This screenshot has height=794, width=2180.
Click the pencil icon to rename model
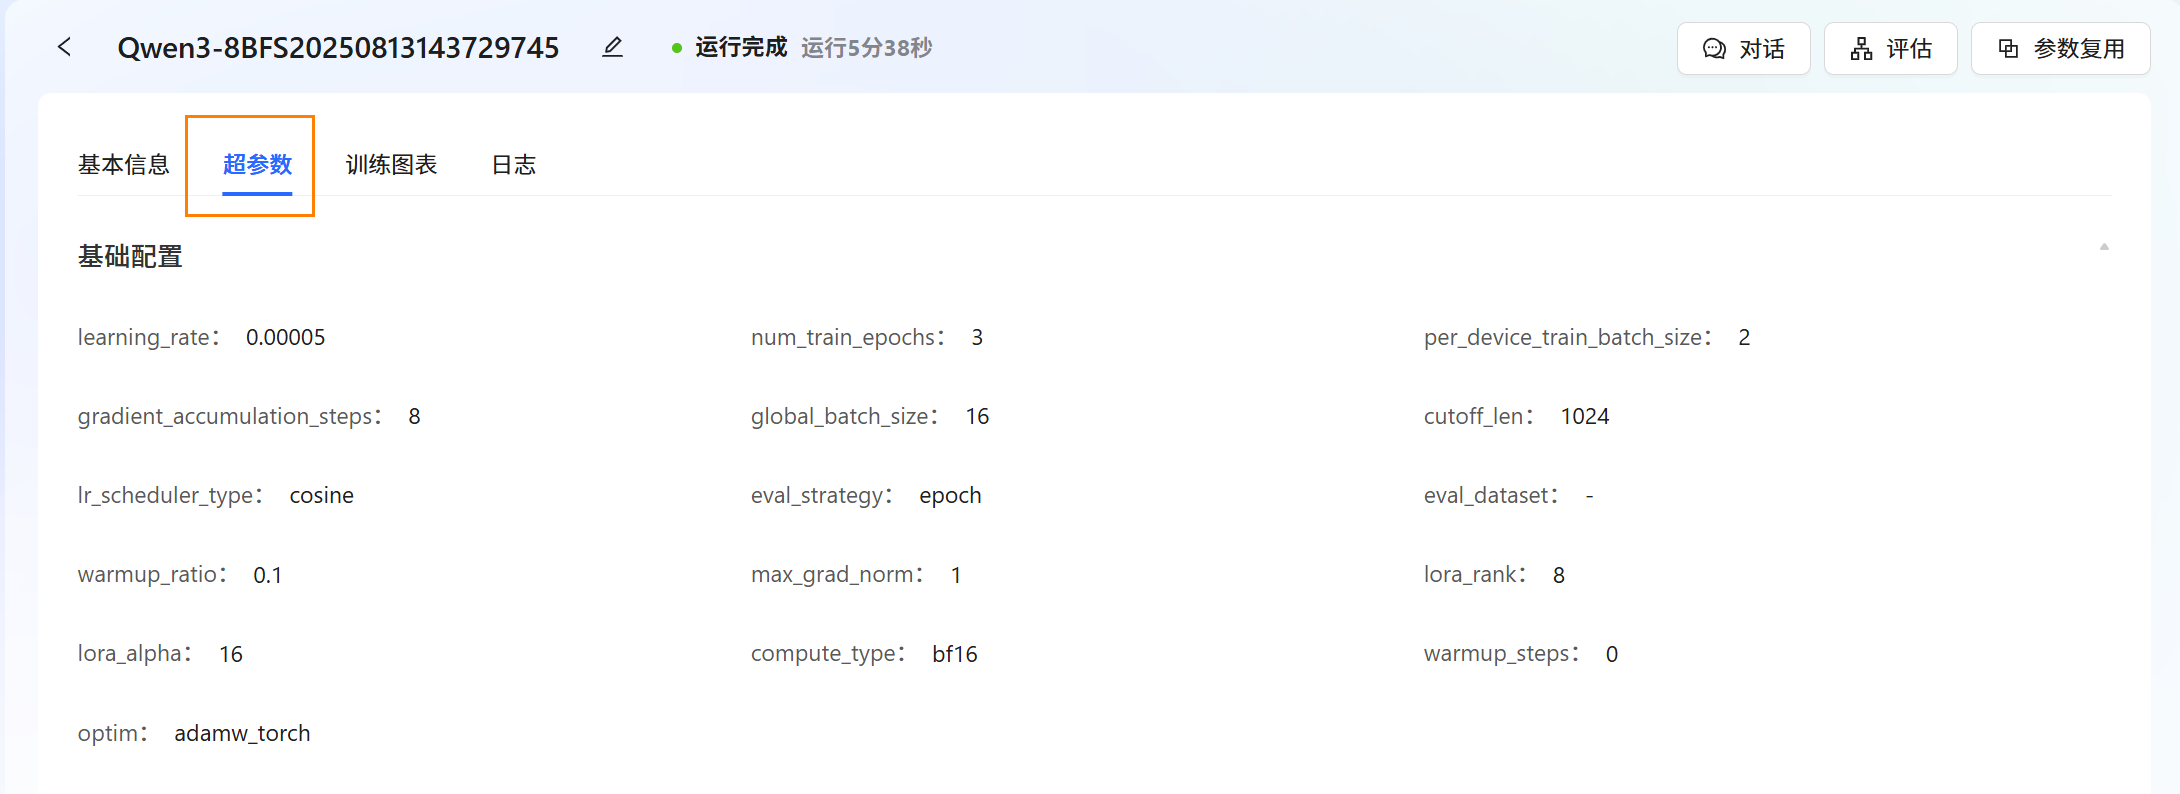(x=612, y=47)
